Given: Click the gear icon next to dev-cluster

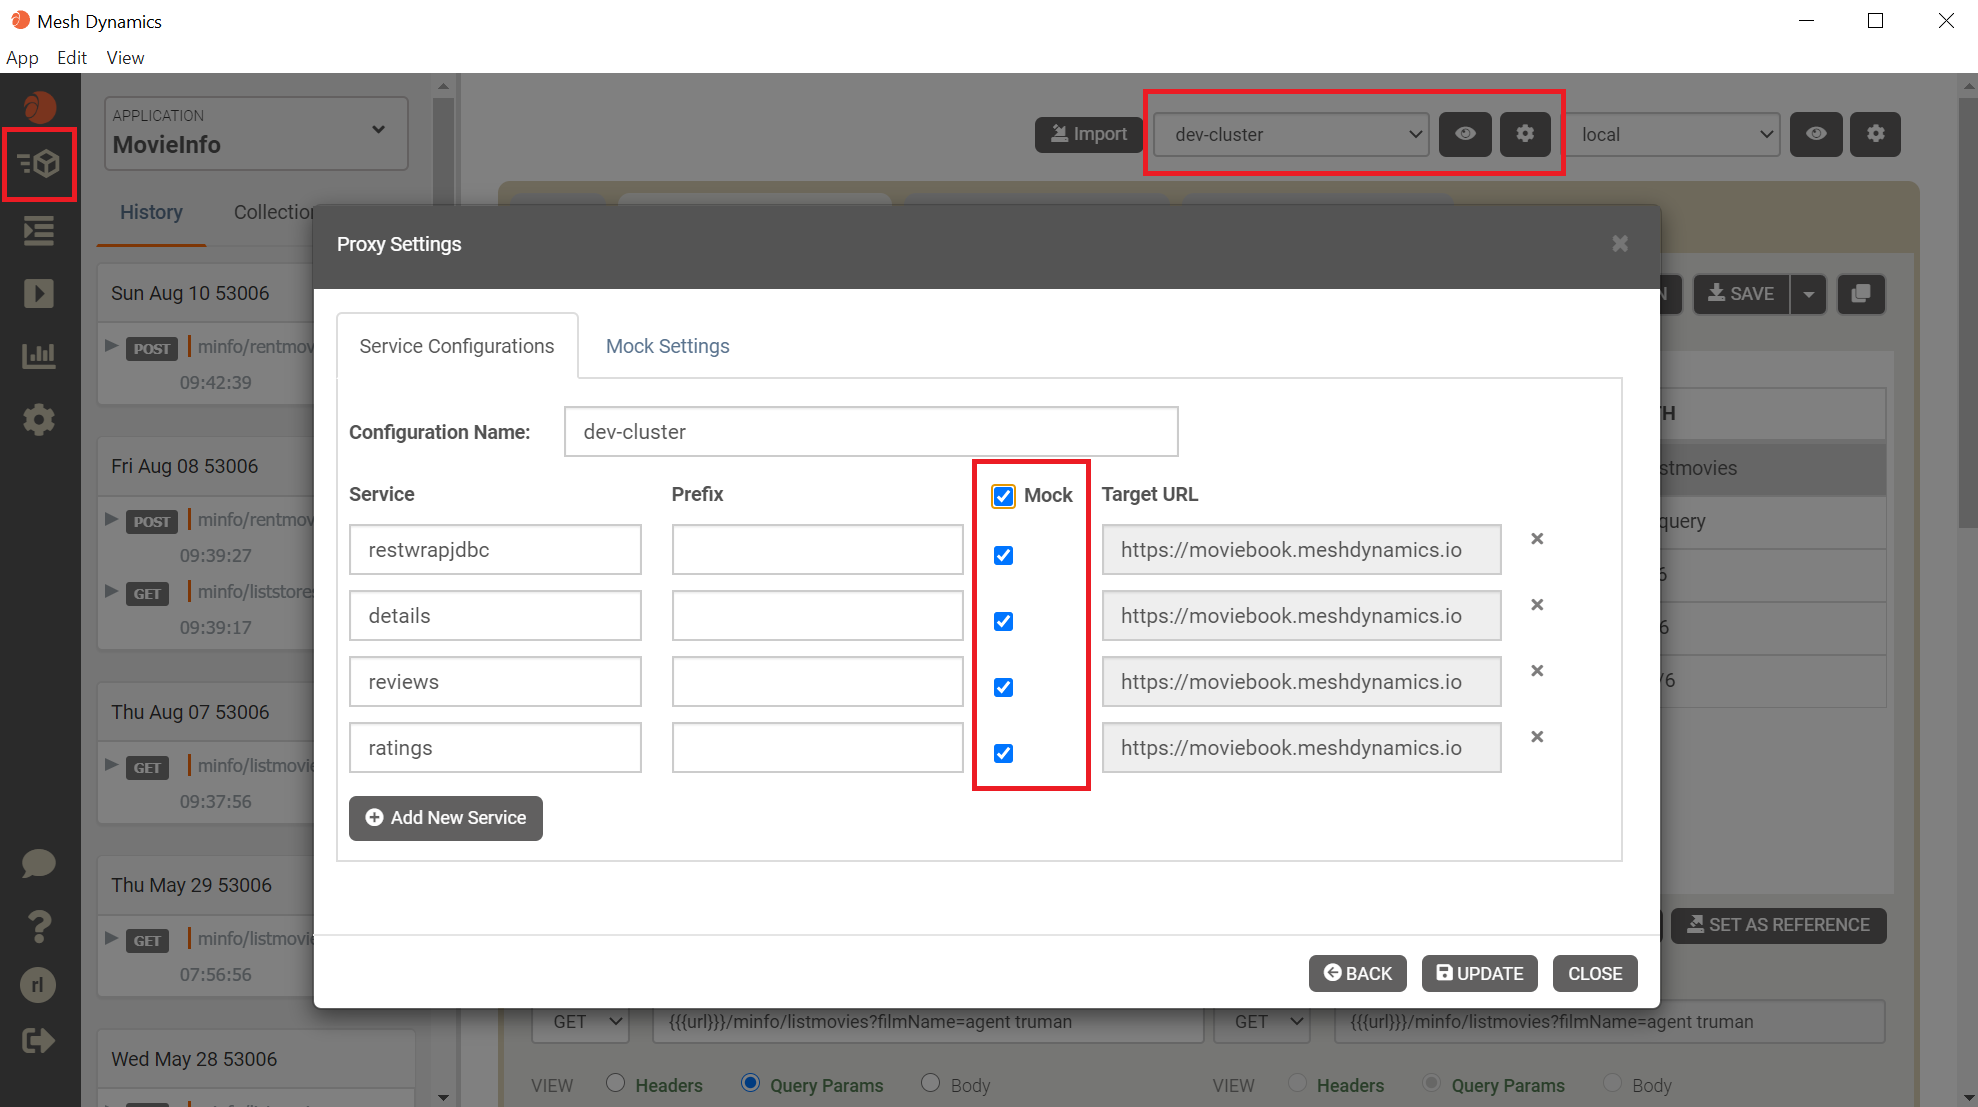Looking at the screenshot, I should (1525, 134).
